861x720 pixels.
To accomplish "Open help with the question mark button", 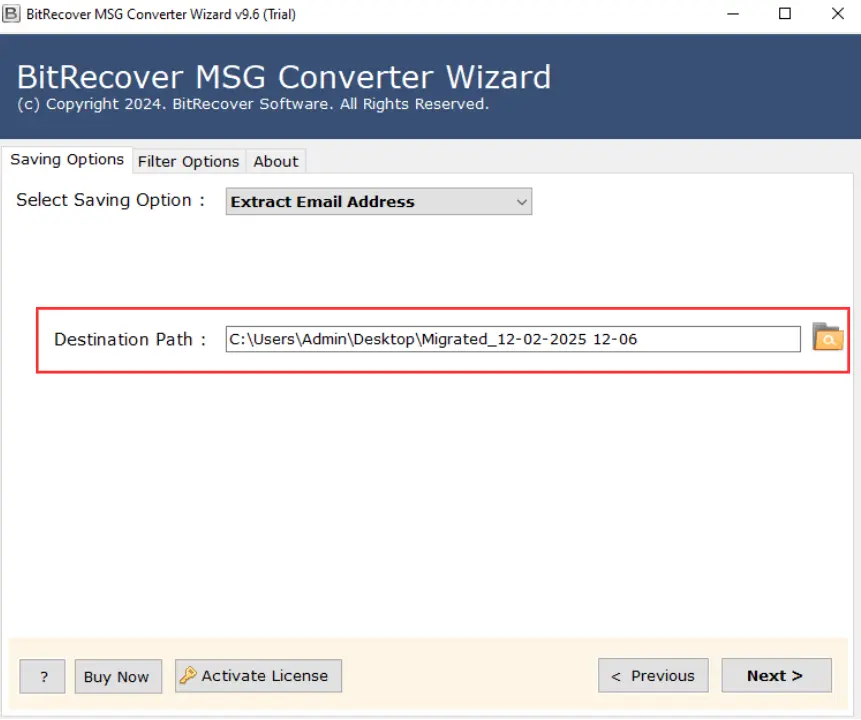I will (42, 677).
